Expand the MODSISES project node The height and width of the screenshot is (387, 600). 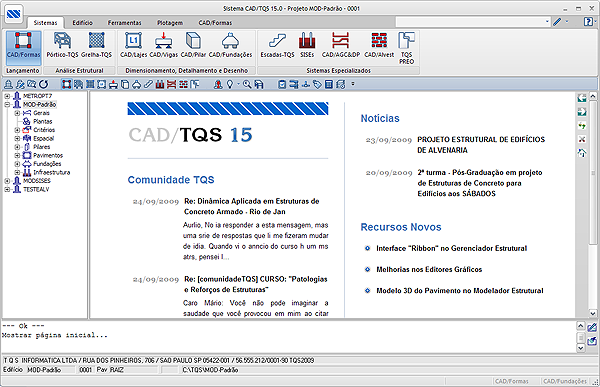(x=7, y=181)
